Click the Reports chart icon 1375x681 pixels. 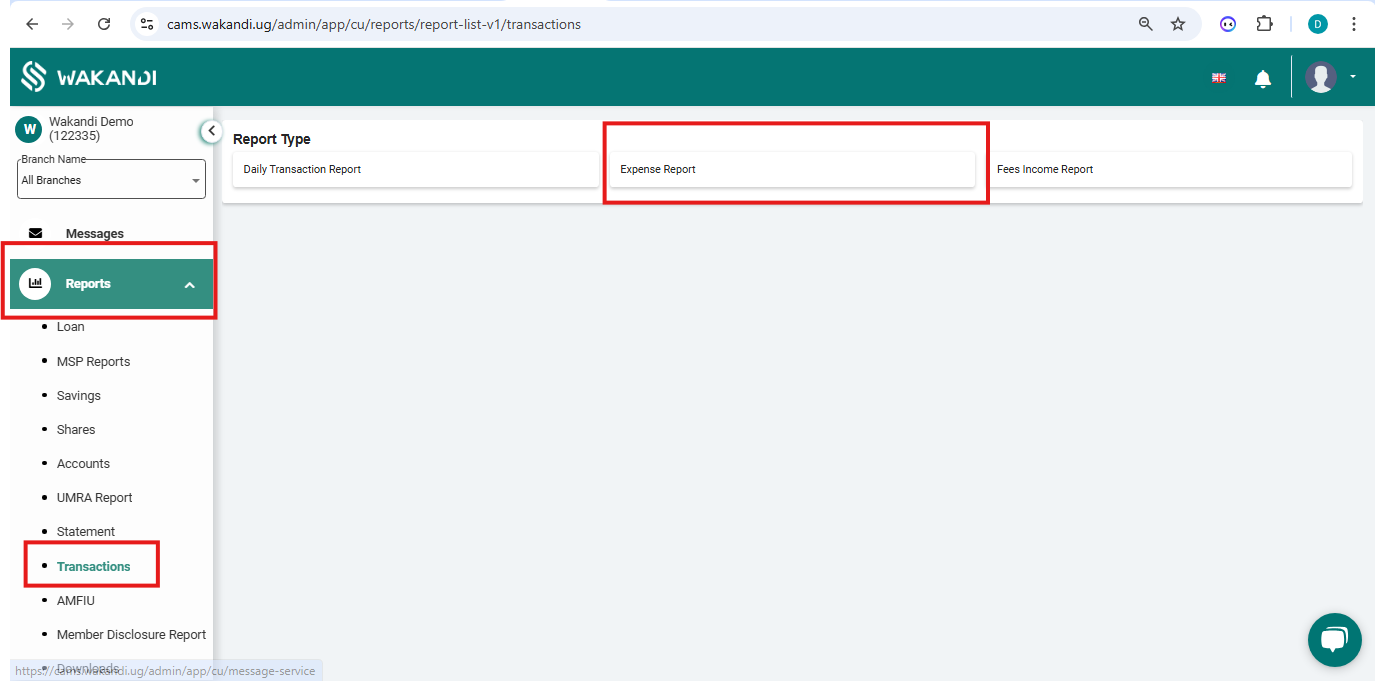pos(35,284)
